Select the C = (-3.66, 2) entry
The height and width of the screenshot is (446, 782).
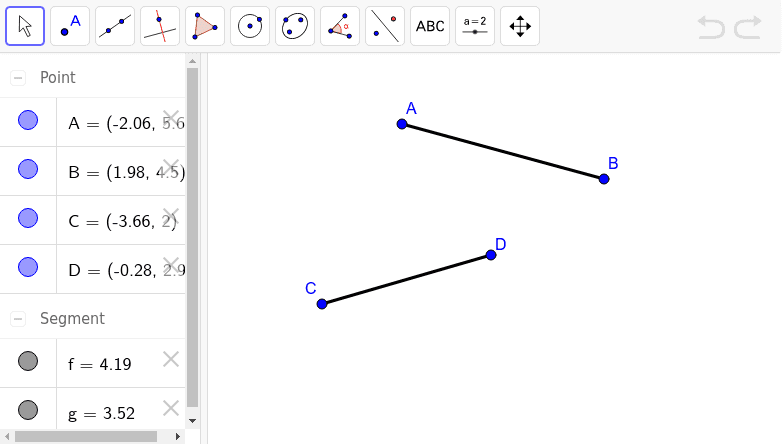121,221
